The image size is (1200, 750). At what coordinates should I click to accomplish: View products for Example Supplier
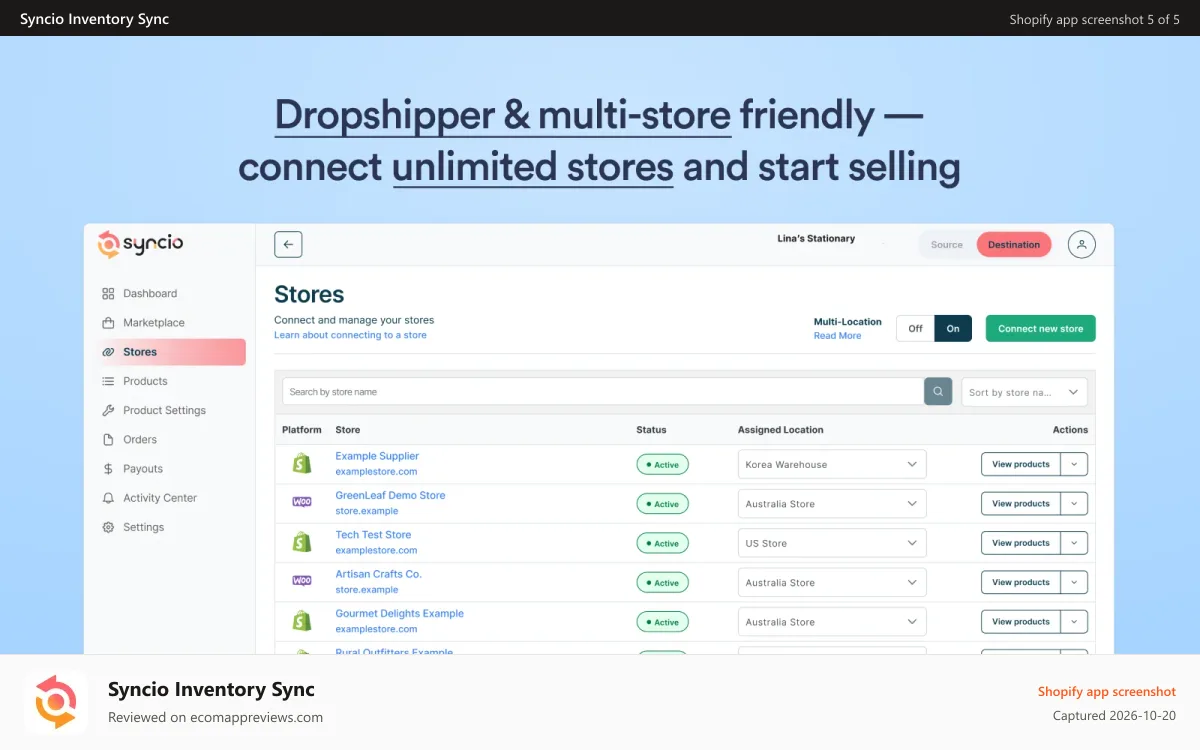pyautogui.click(x=1021, y=464)
